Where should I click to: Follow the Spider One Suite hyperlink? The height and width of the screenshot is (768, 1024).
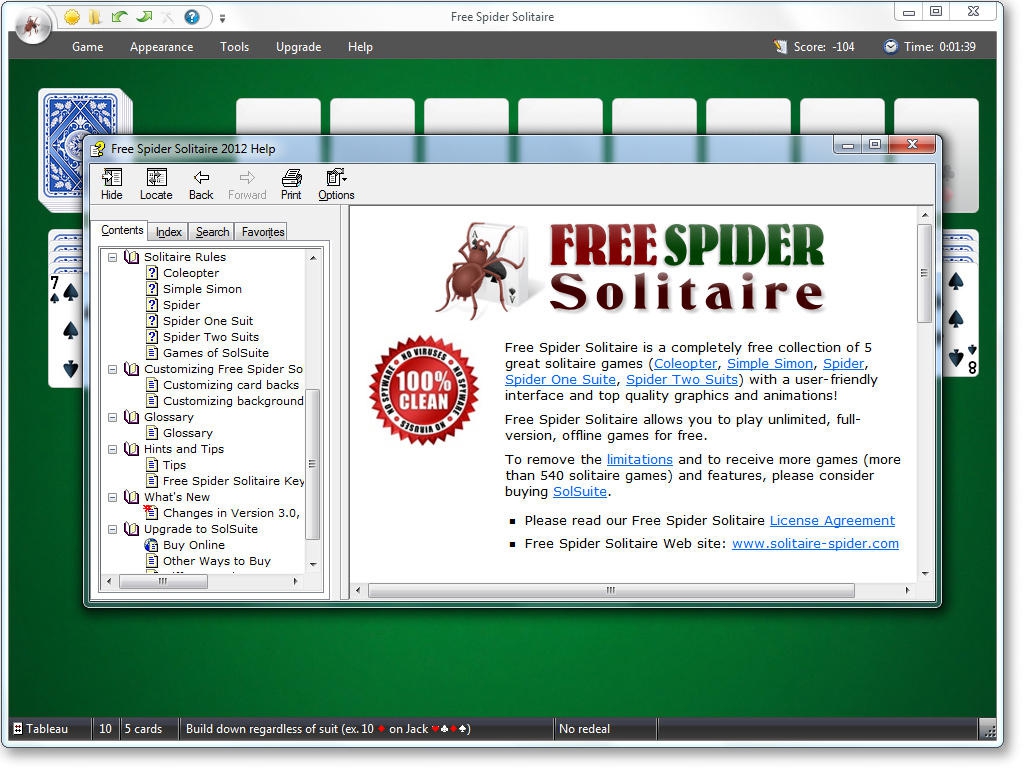point(560,379)
